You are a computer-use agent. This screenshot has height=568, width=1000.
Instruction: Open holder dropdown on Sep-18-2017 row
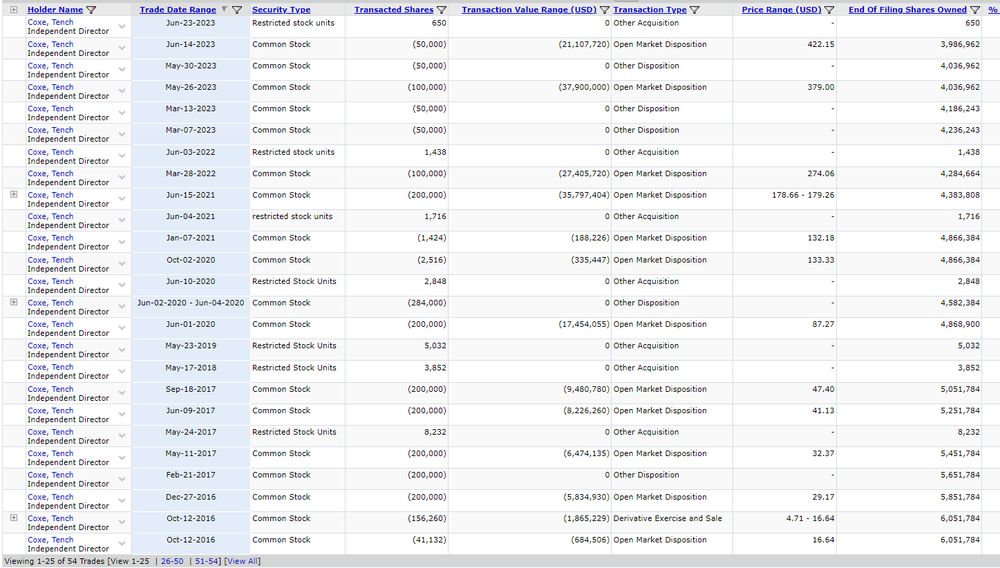pos(122,393)
